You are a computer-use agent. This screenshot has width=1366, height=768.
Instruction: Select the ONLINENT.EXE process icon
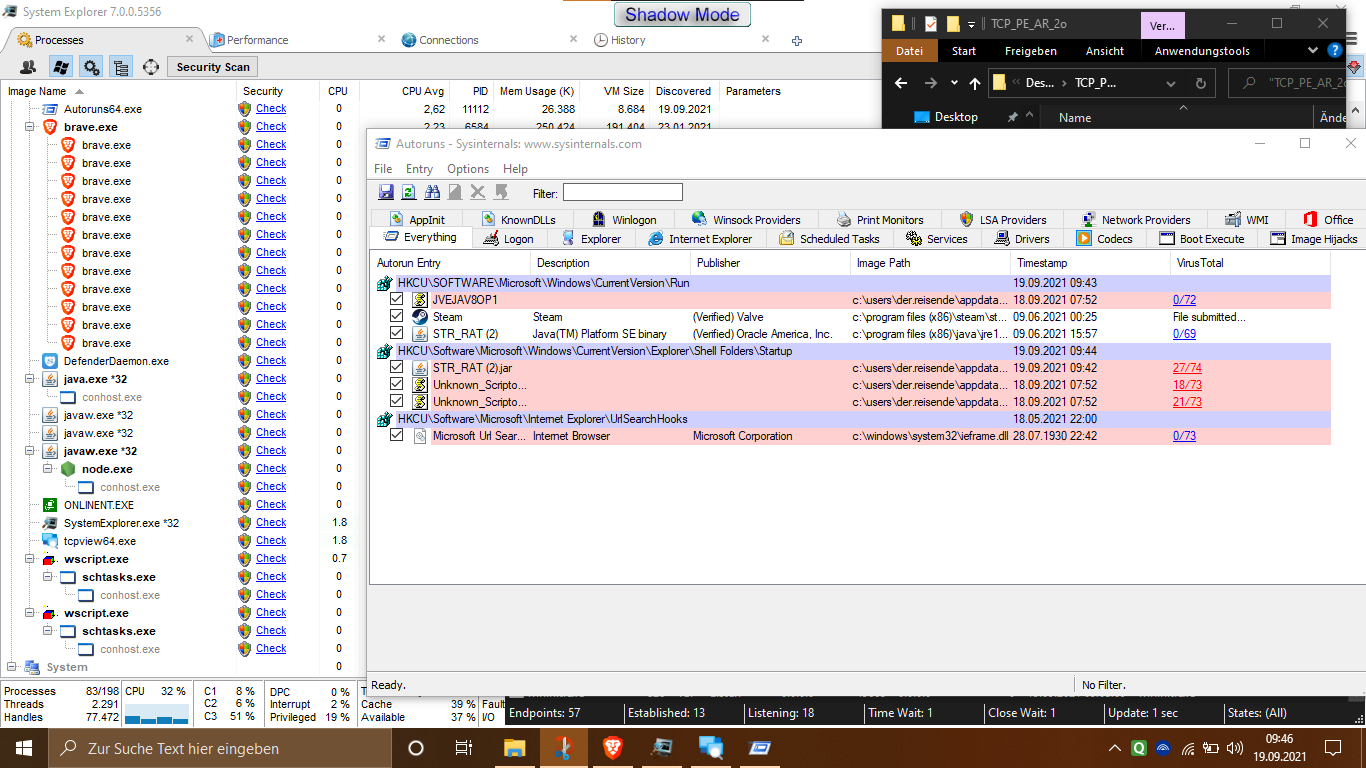tap(50, 505)
